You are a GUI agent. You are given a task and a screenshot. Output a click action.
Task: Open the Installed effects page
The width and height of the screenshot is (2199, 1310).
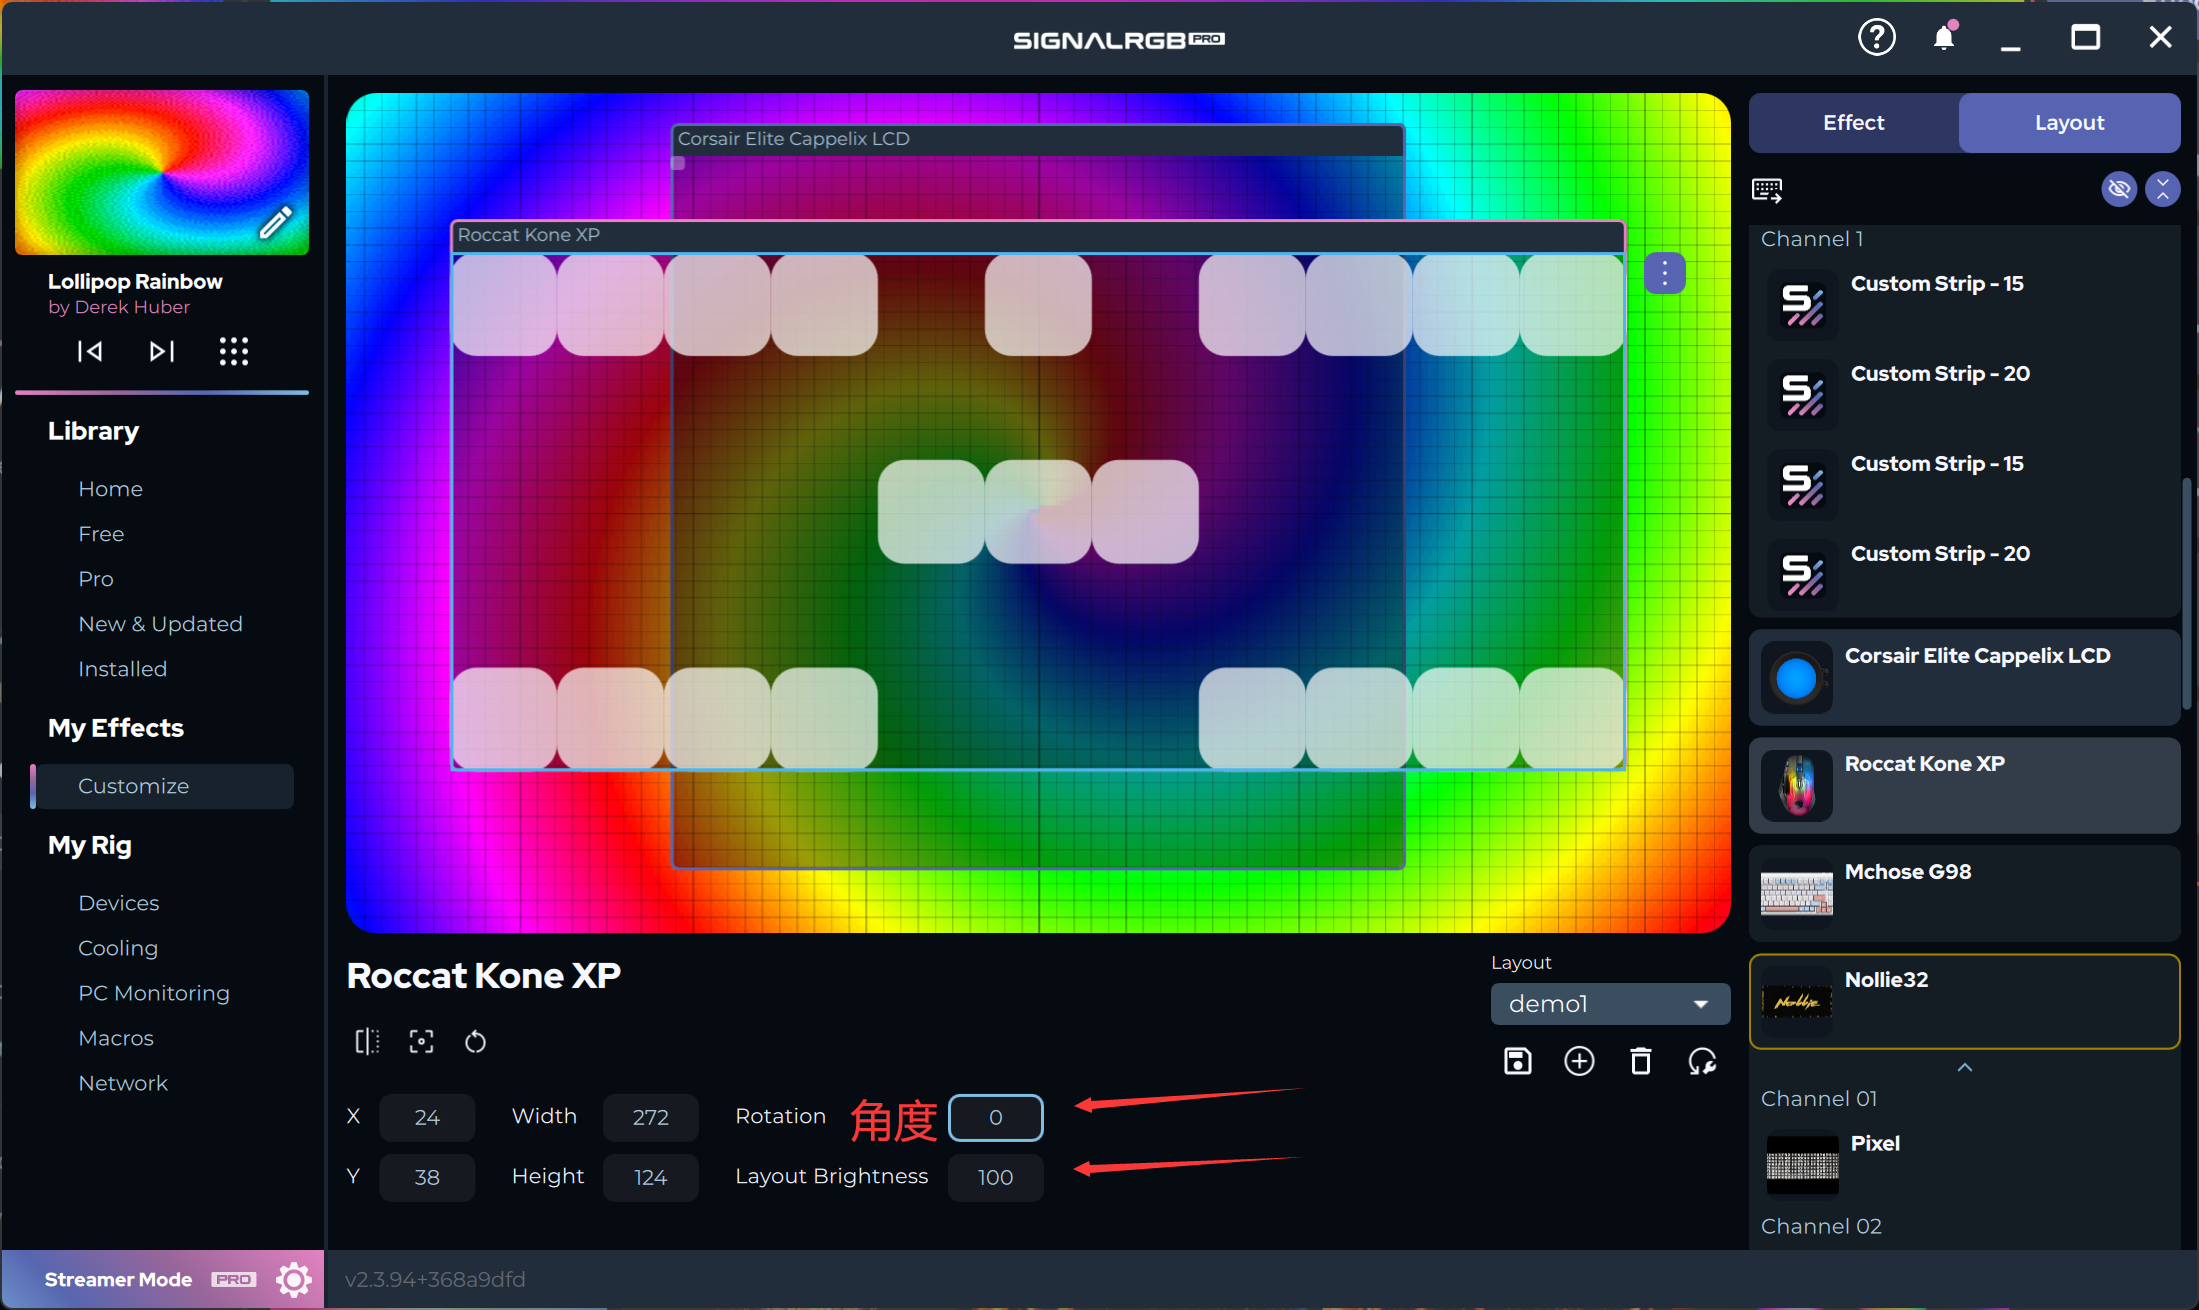coord(122,669)
